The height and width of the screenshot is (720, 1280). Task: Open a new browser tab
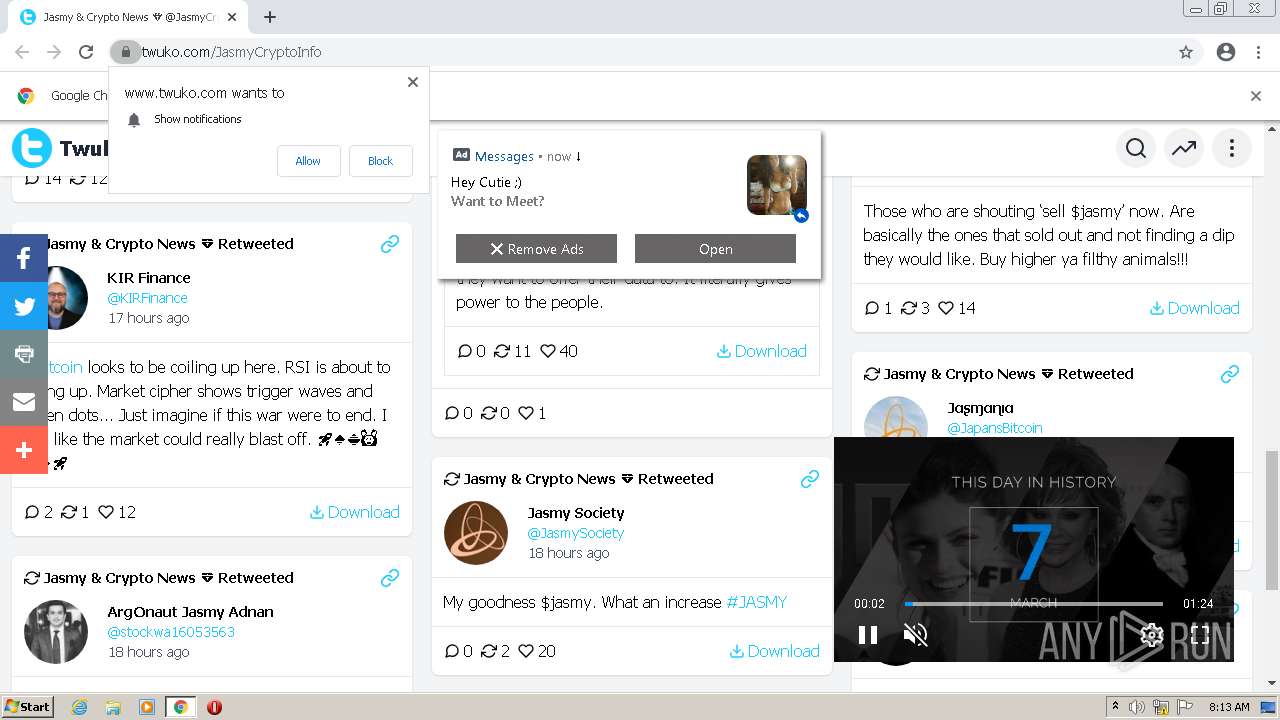[x=270, y=17]
